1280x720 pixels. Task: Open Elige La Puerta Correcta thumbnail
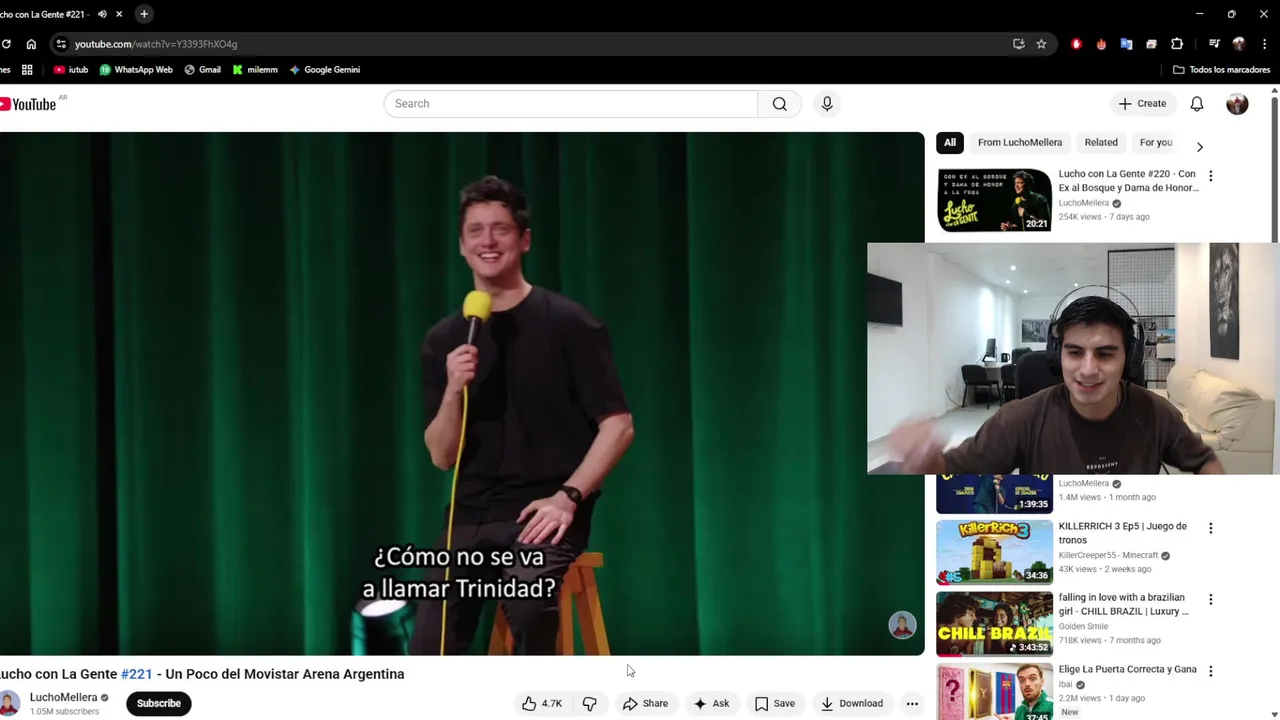point(994,691)
